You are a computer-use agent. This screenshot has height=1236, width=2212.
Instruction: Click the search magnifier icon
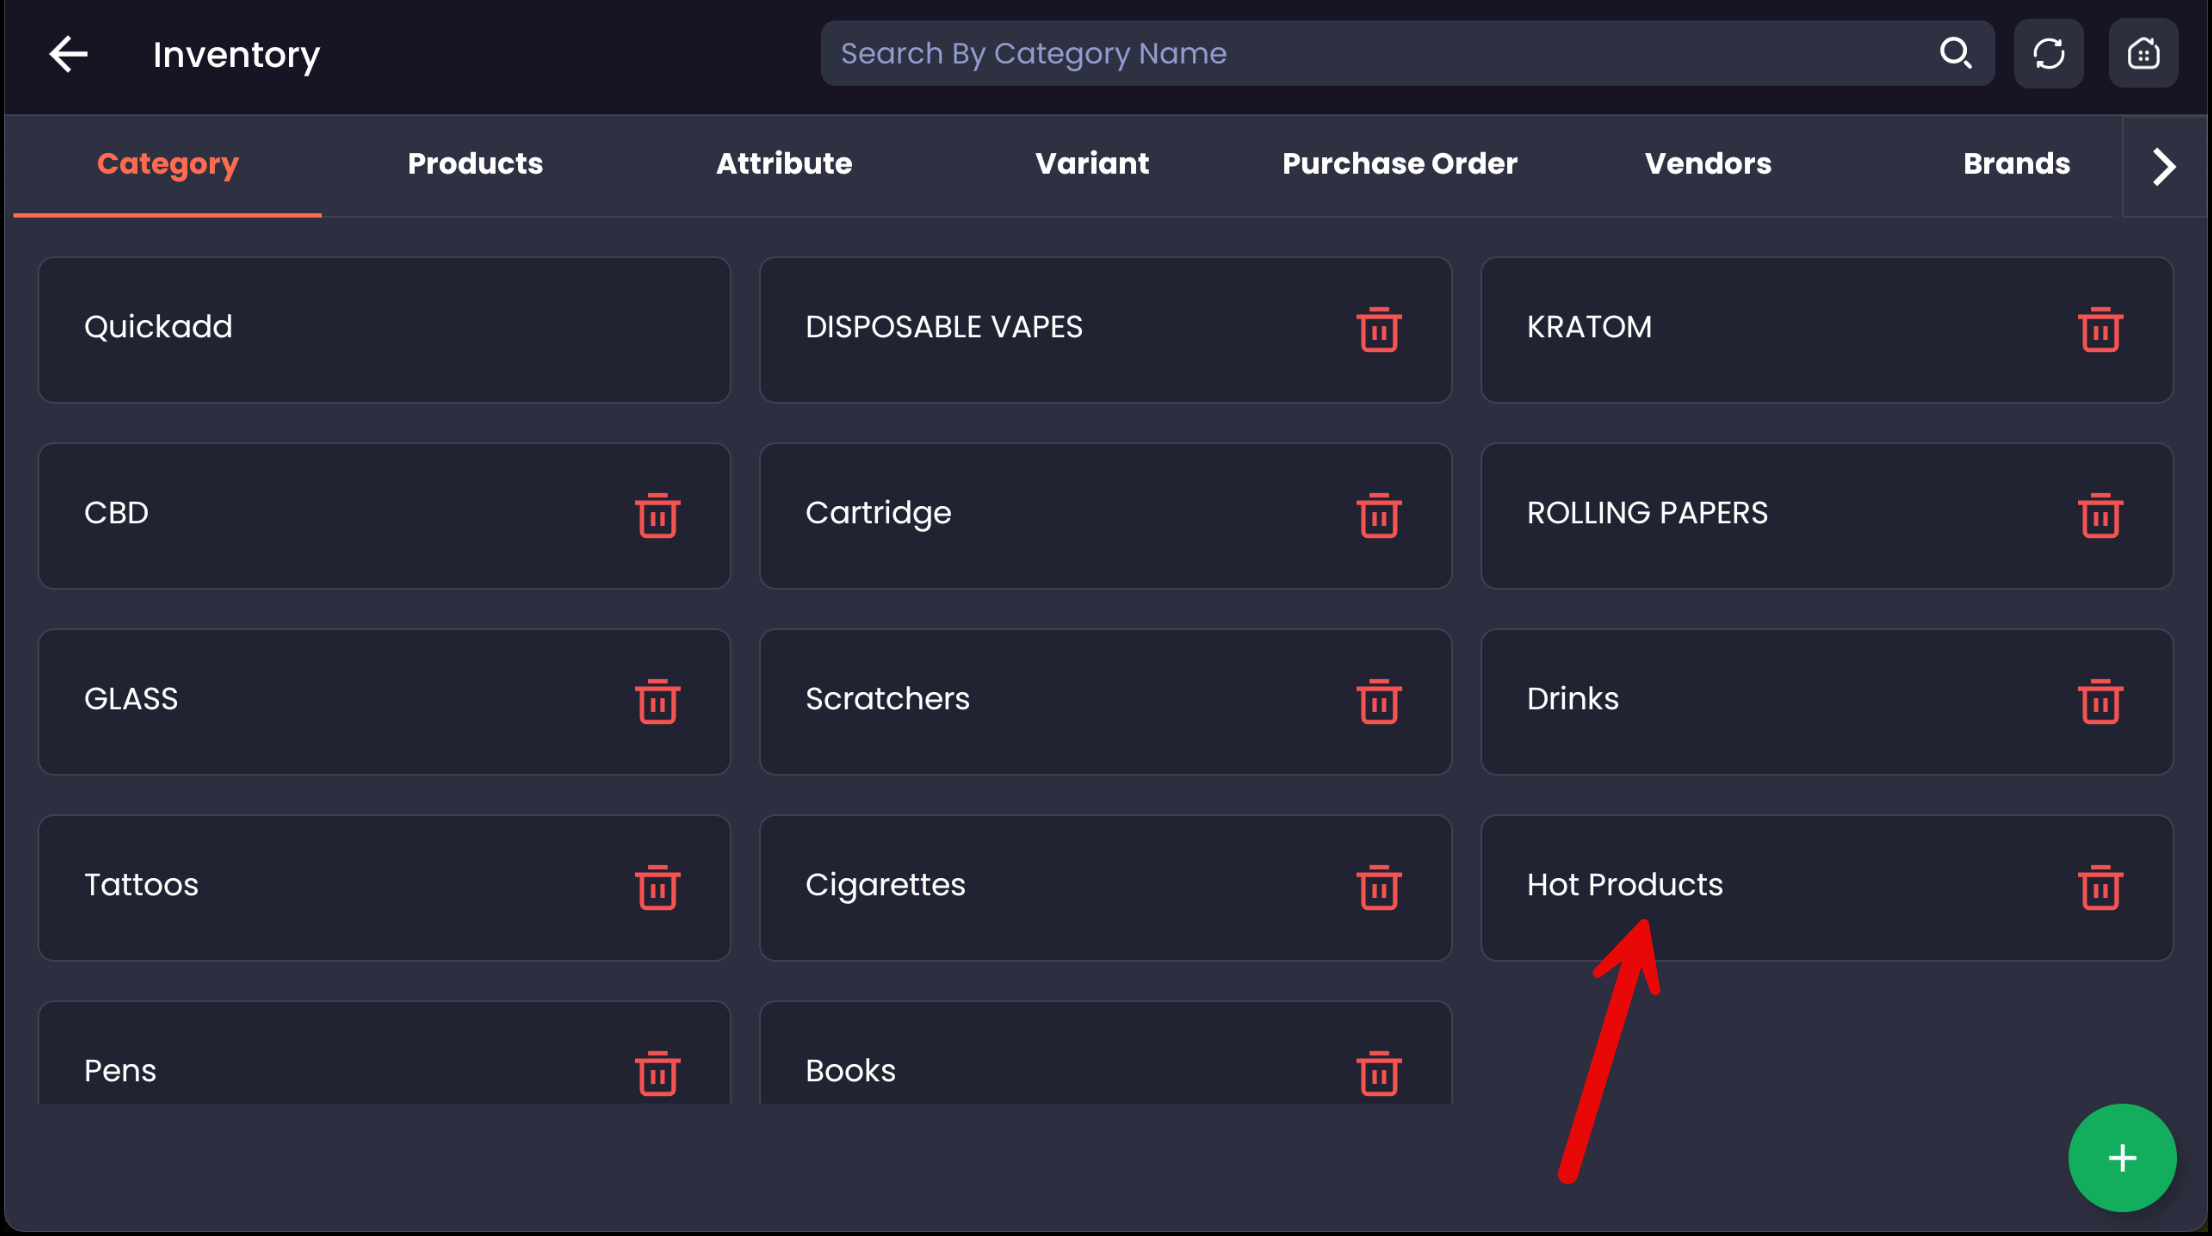click(x=1955, y=53)
